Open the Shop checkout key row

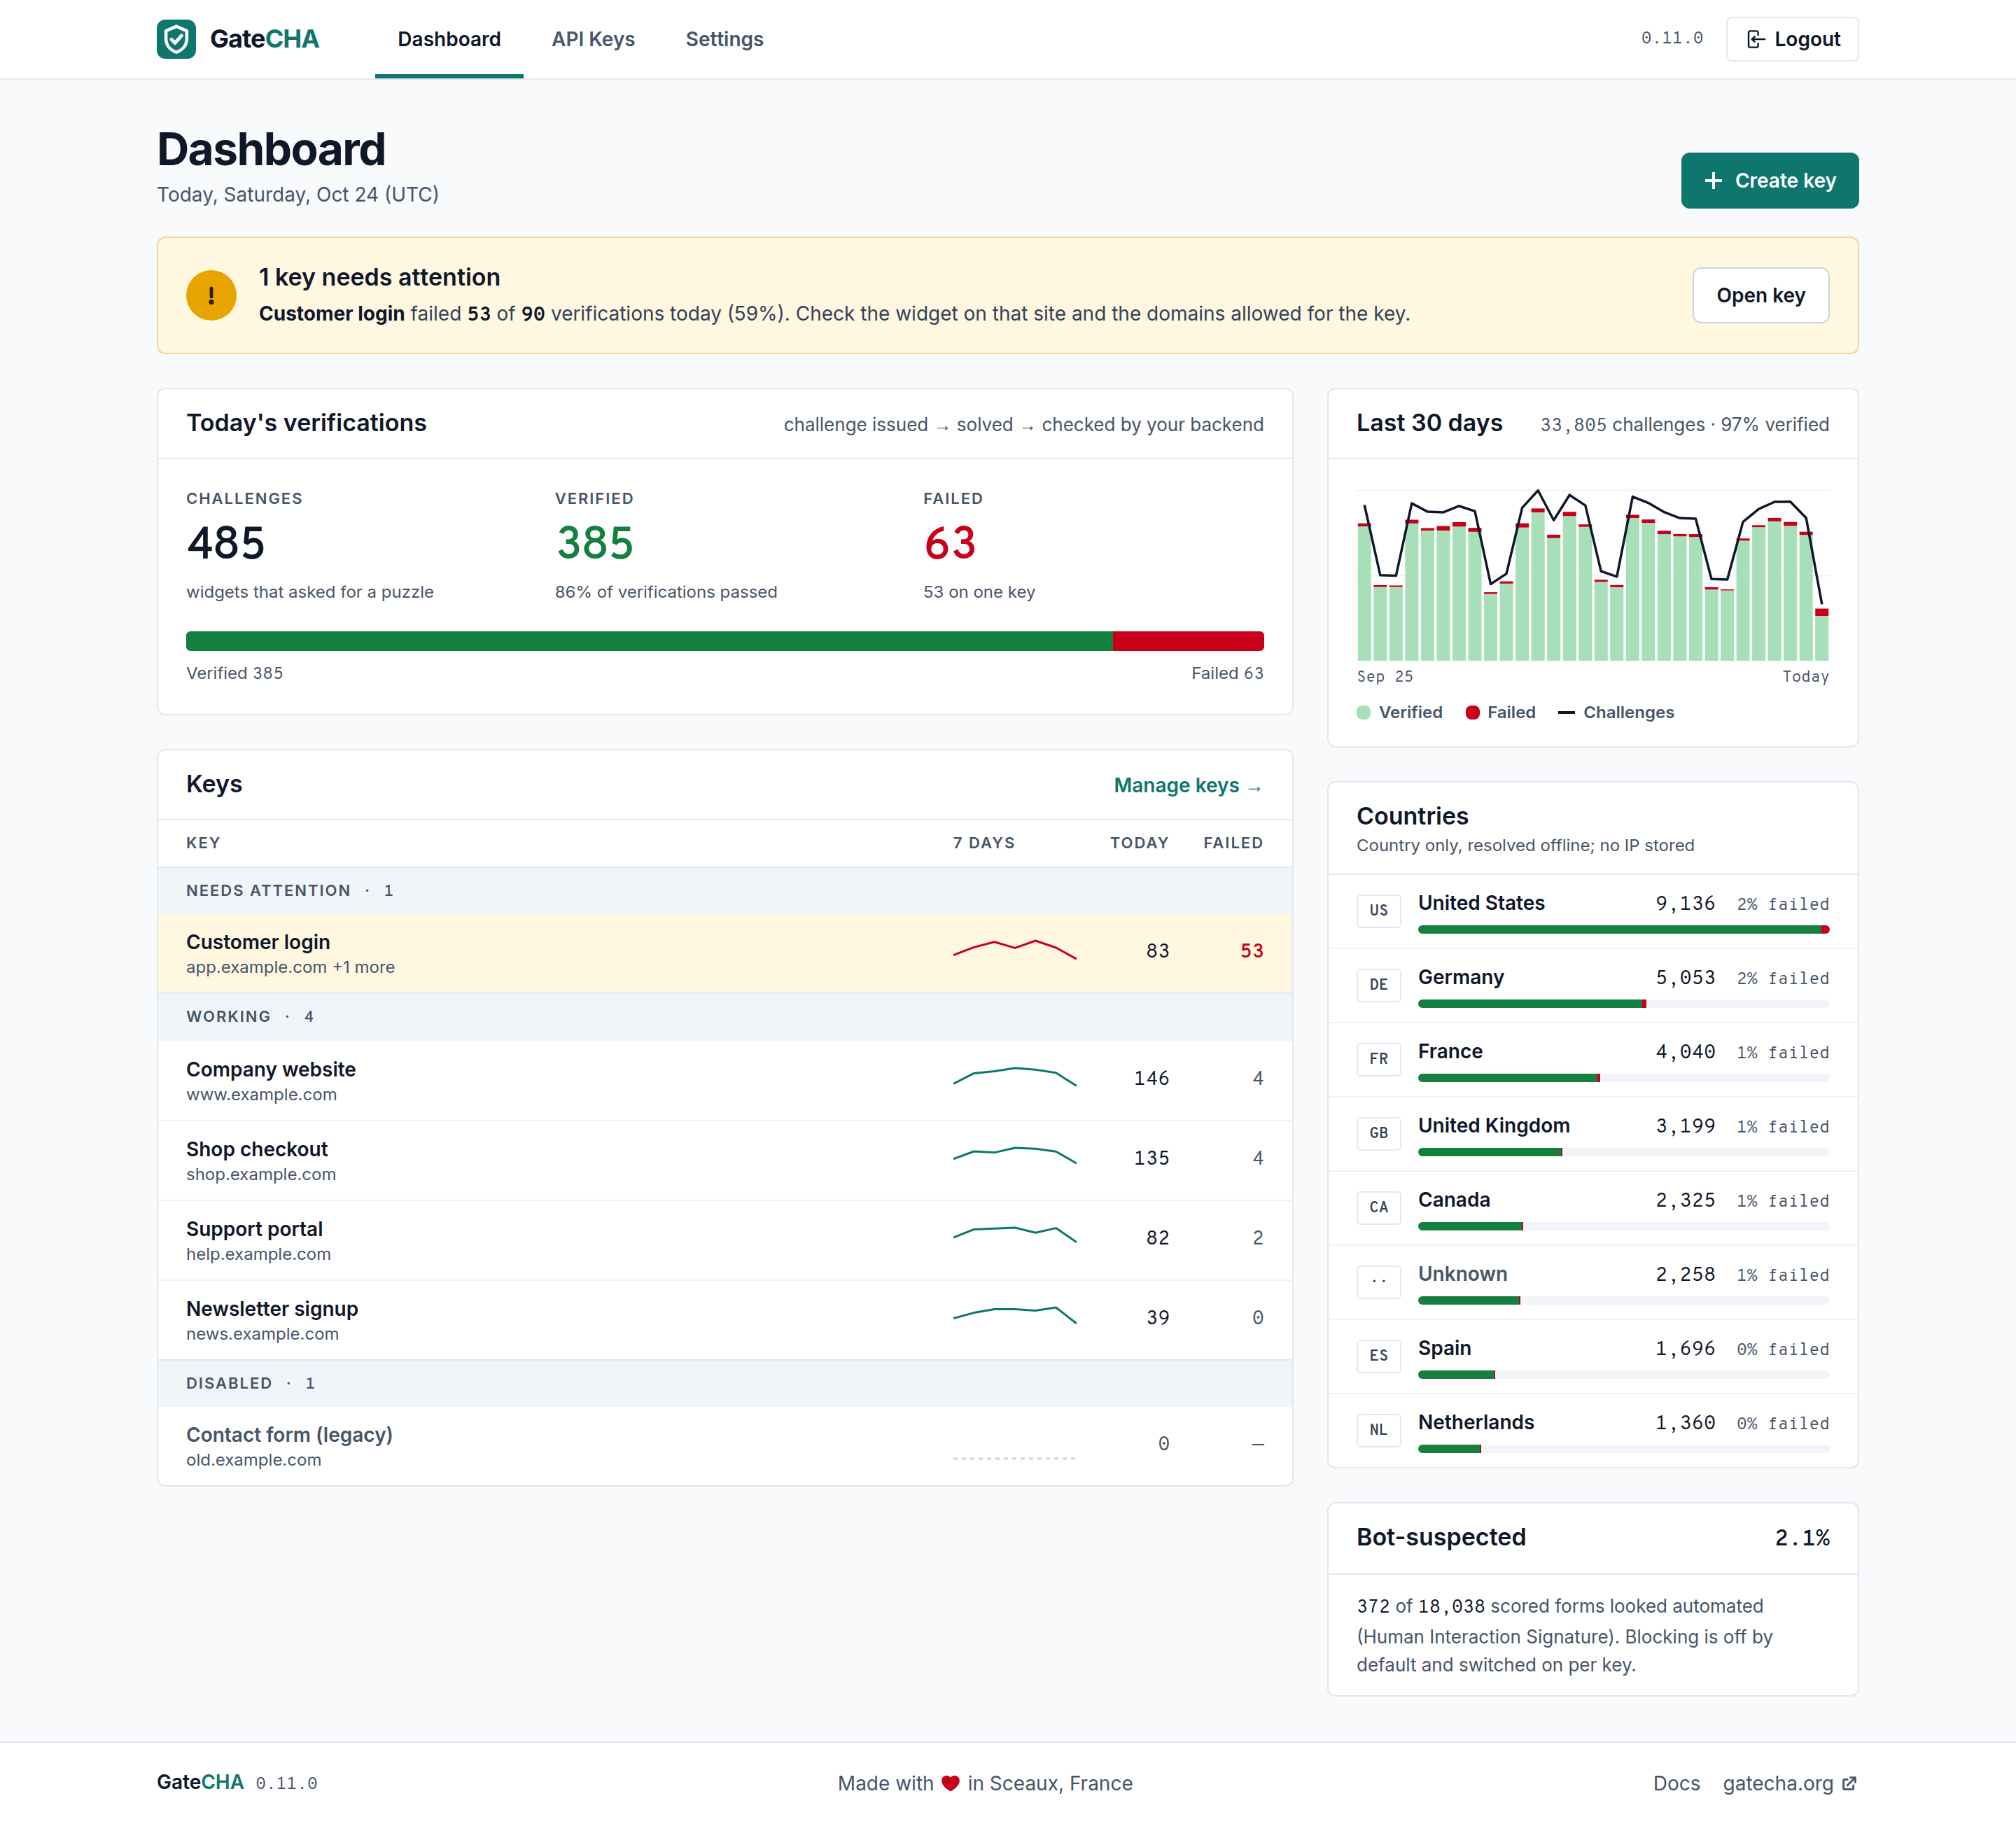pyautogui.click(x=724, y=1161)
